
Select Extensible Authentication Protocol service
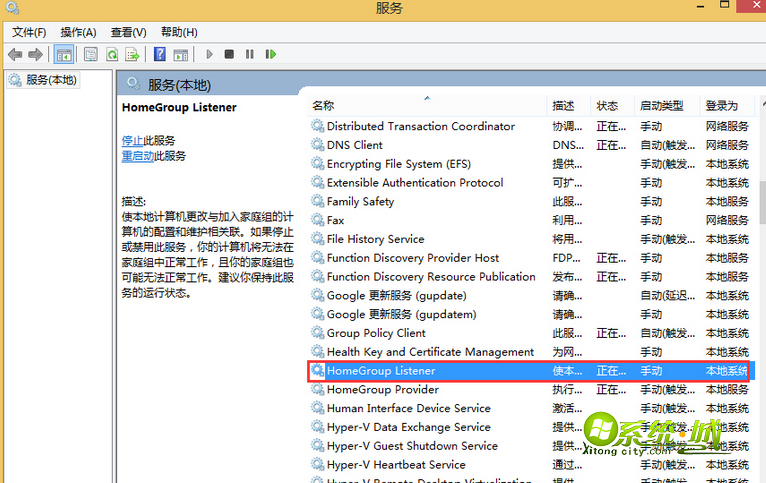pyautogui.click(x=531, y=183)
